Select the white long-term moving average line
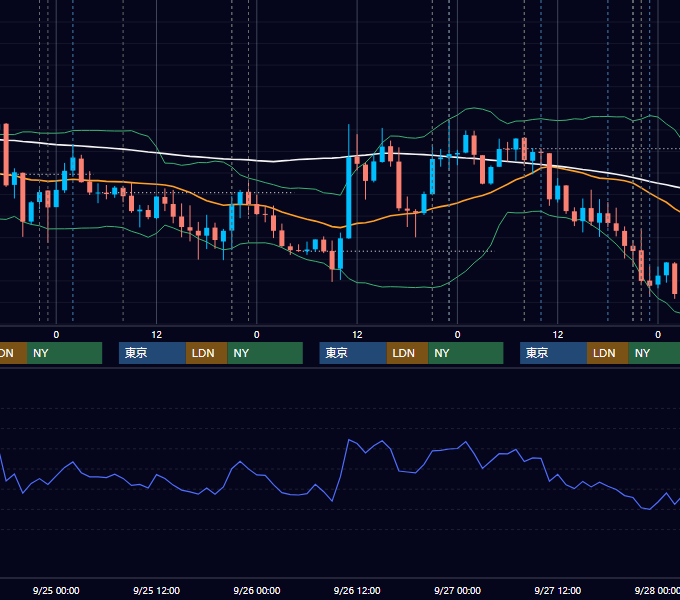 tap(273, 161)
